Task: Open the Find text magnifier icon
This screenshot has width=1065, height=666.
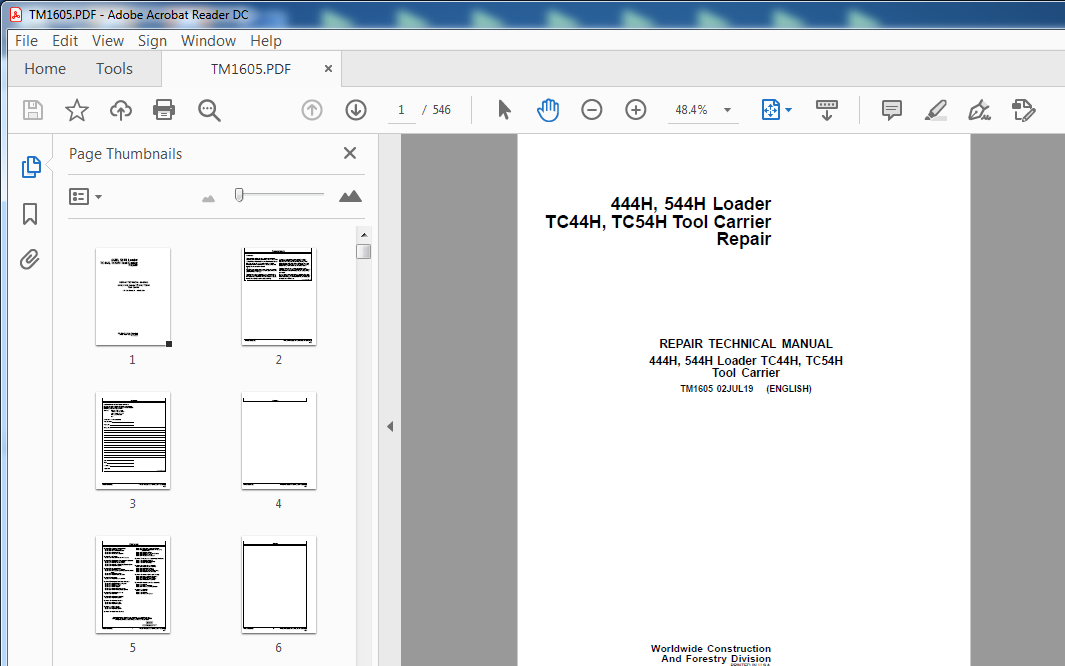Action: pos(209,110)
